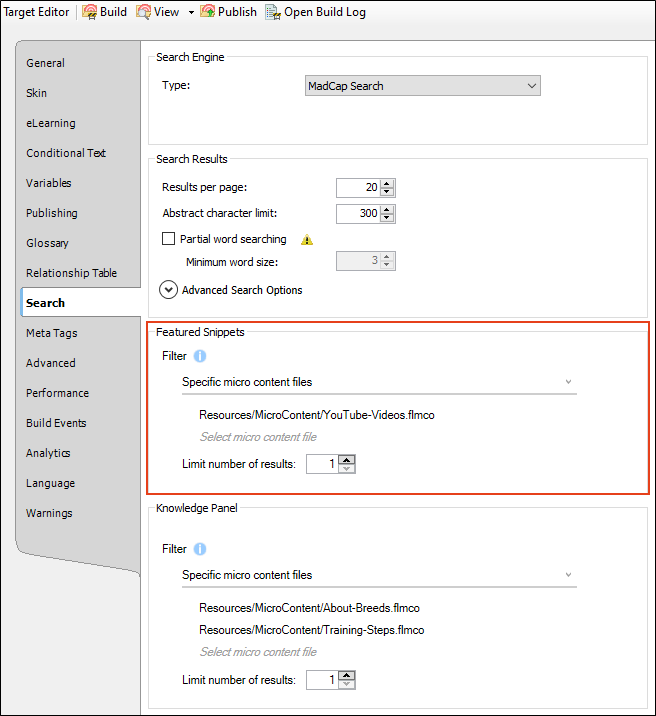
Task: Open the Search Engine Type dropdown
Action: (x=423, y=86)
